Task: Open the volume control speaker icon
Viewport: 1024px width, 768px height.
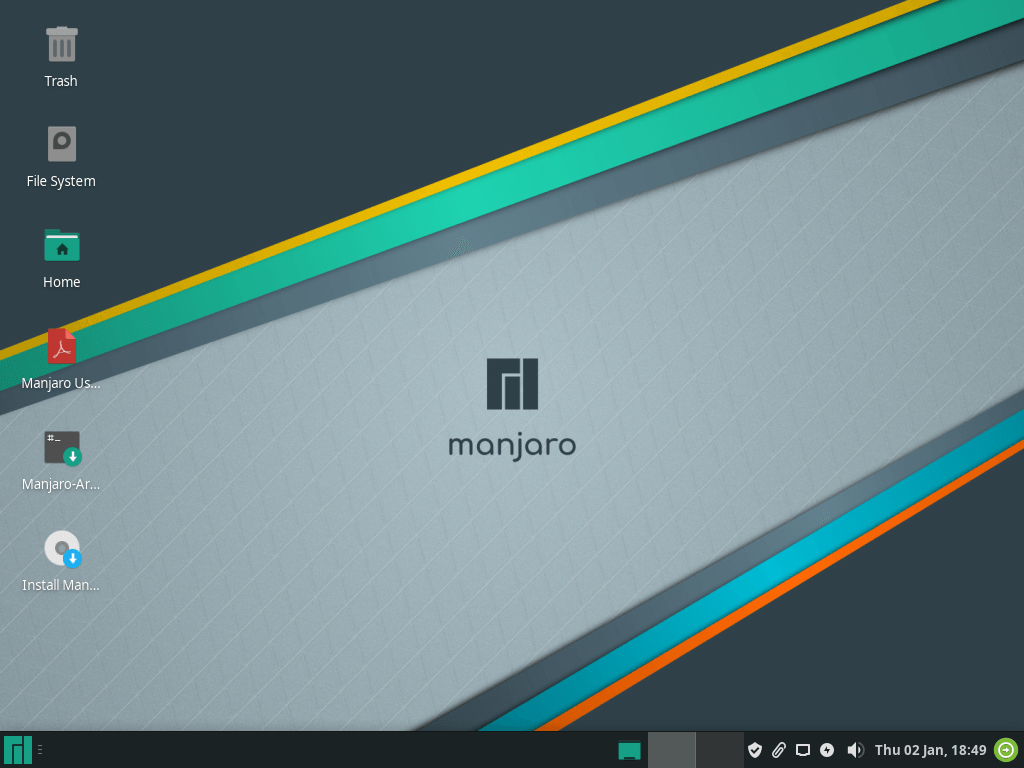Action: [x=856, y=749]
